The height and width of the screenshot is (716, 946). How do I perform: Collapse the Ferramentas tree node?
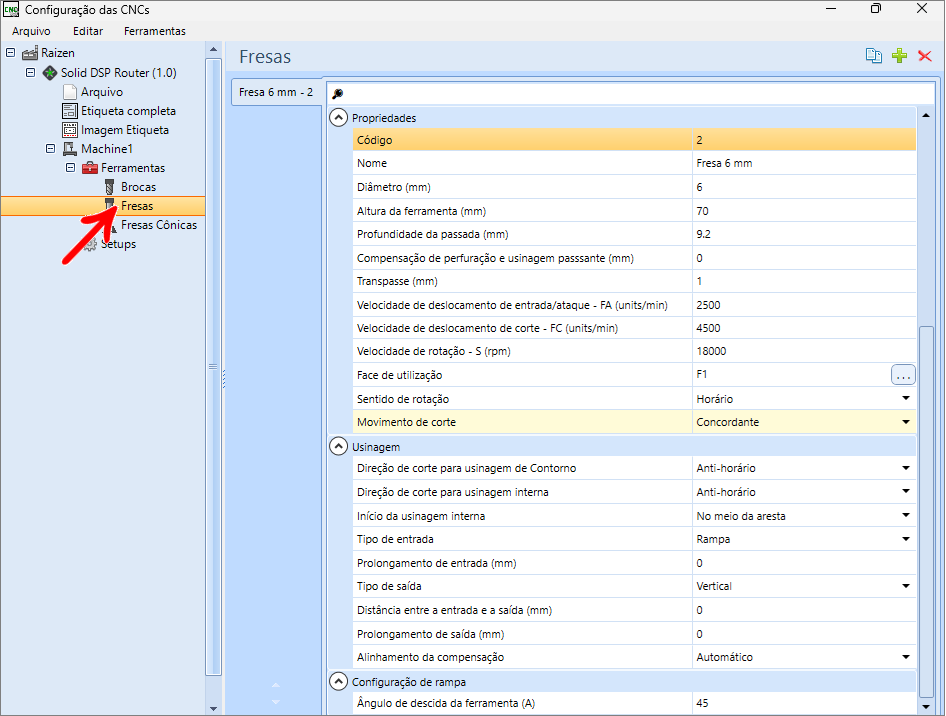pyautogui.click(x=71, y=168)
